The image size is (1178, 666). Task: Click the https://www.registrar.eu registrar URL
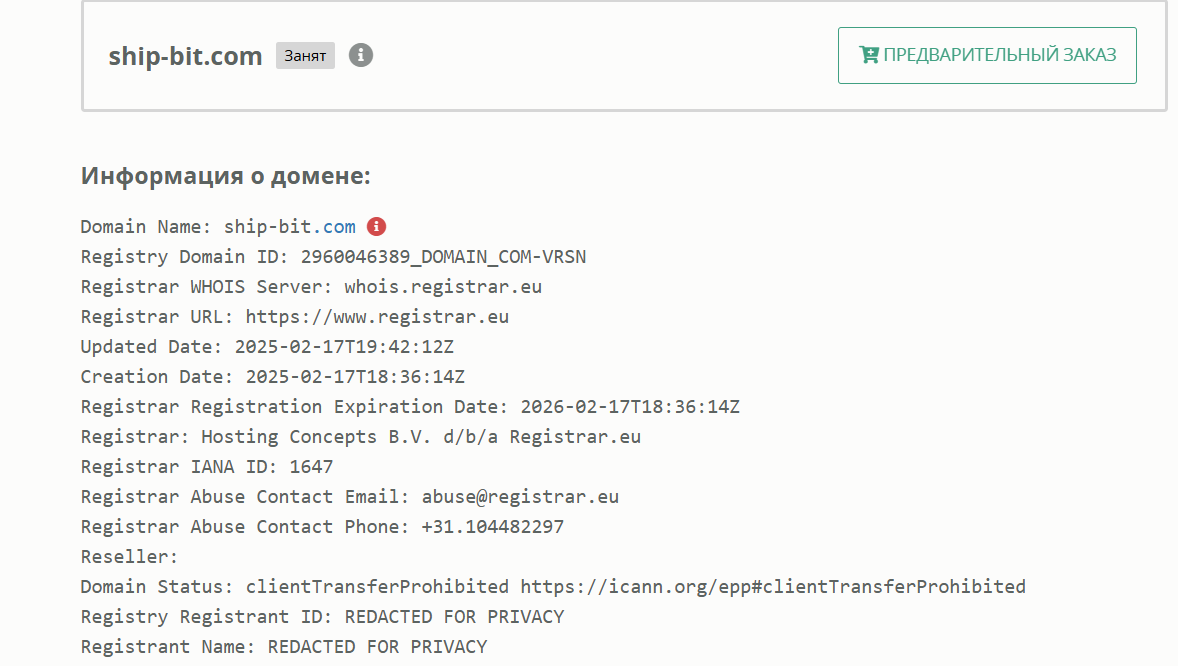click(377, 316)
